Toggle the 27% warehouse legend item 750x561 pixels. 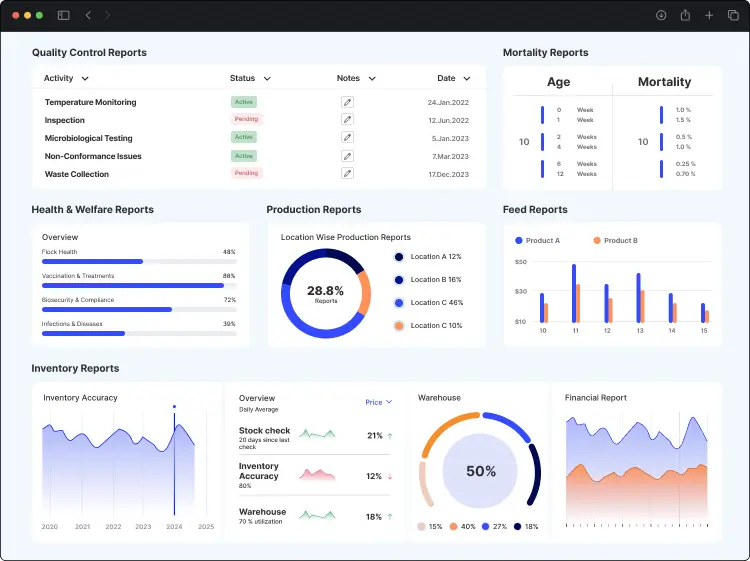(494, 527)
